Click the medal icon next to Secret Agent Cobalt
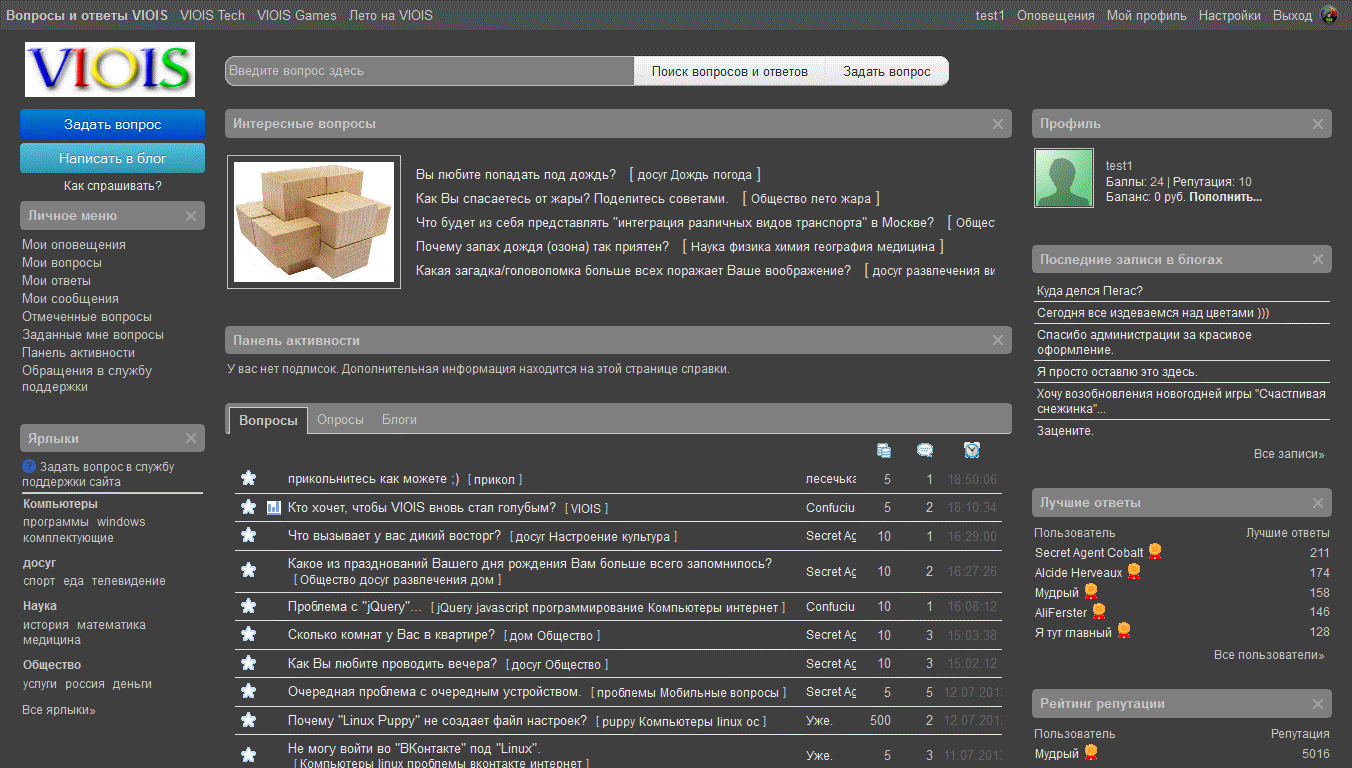The width and height of the screenshot is (1352, 768). (x=1155, y=551)
